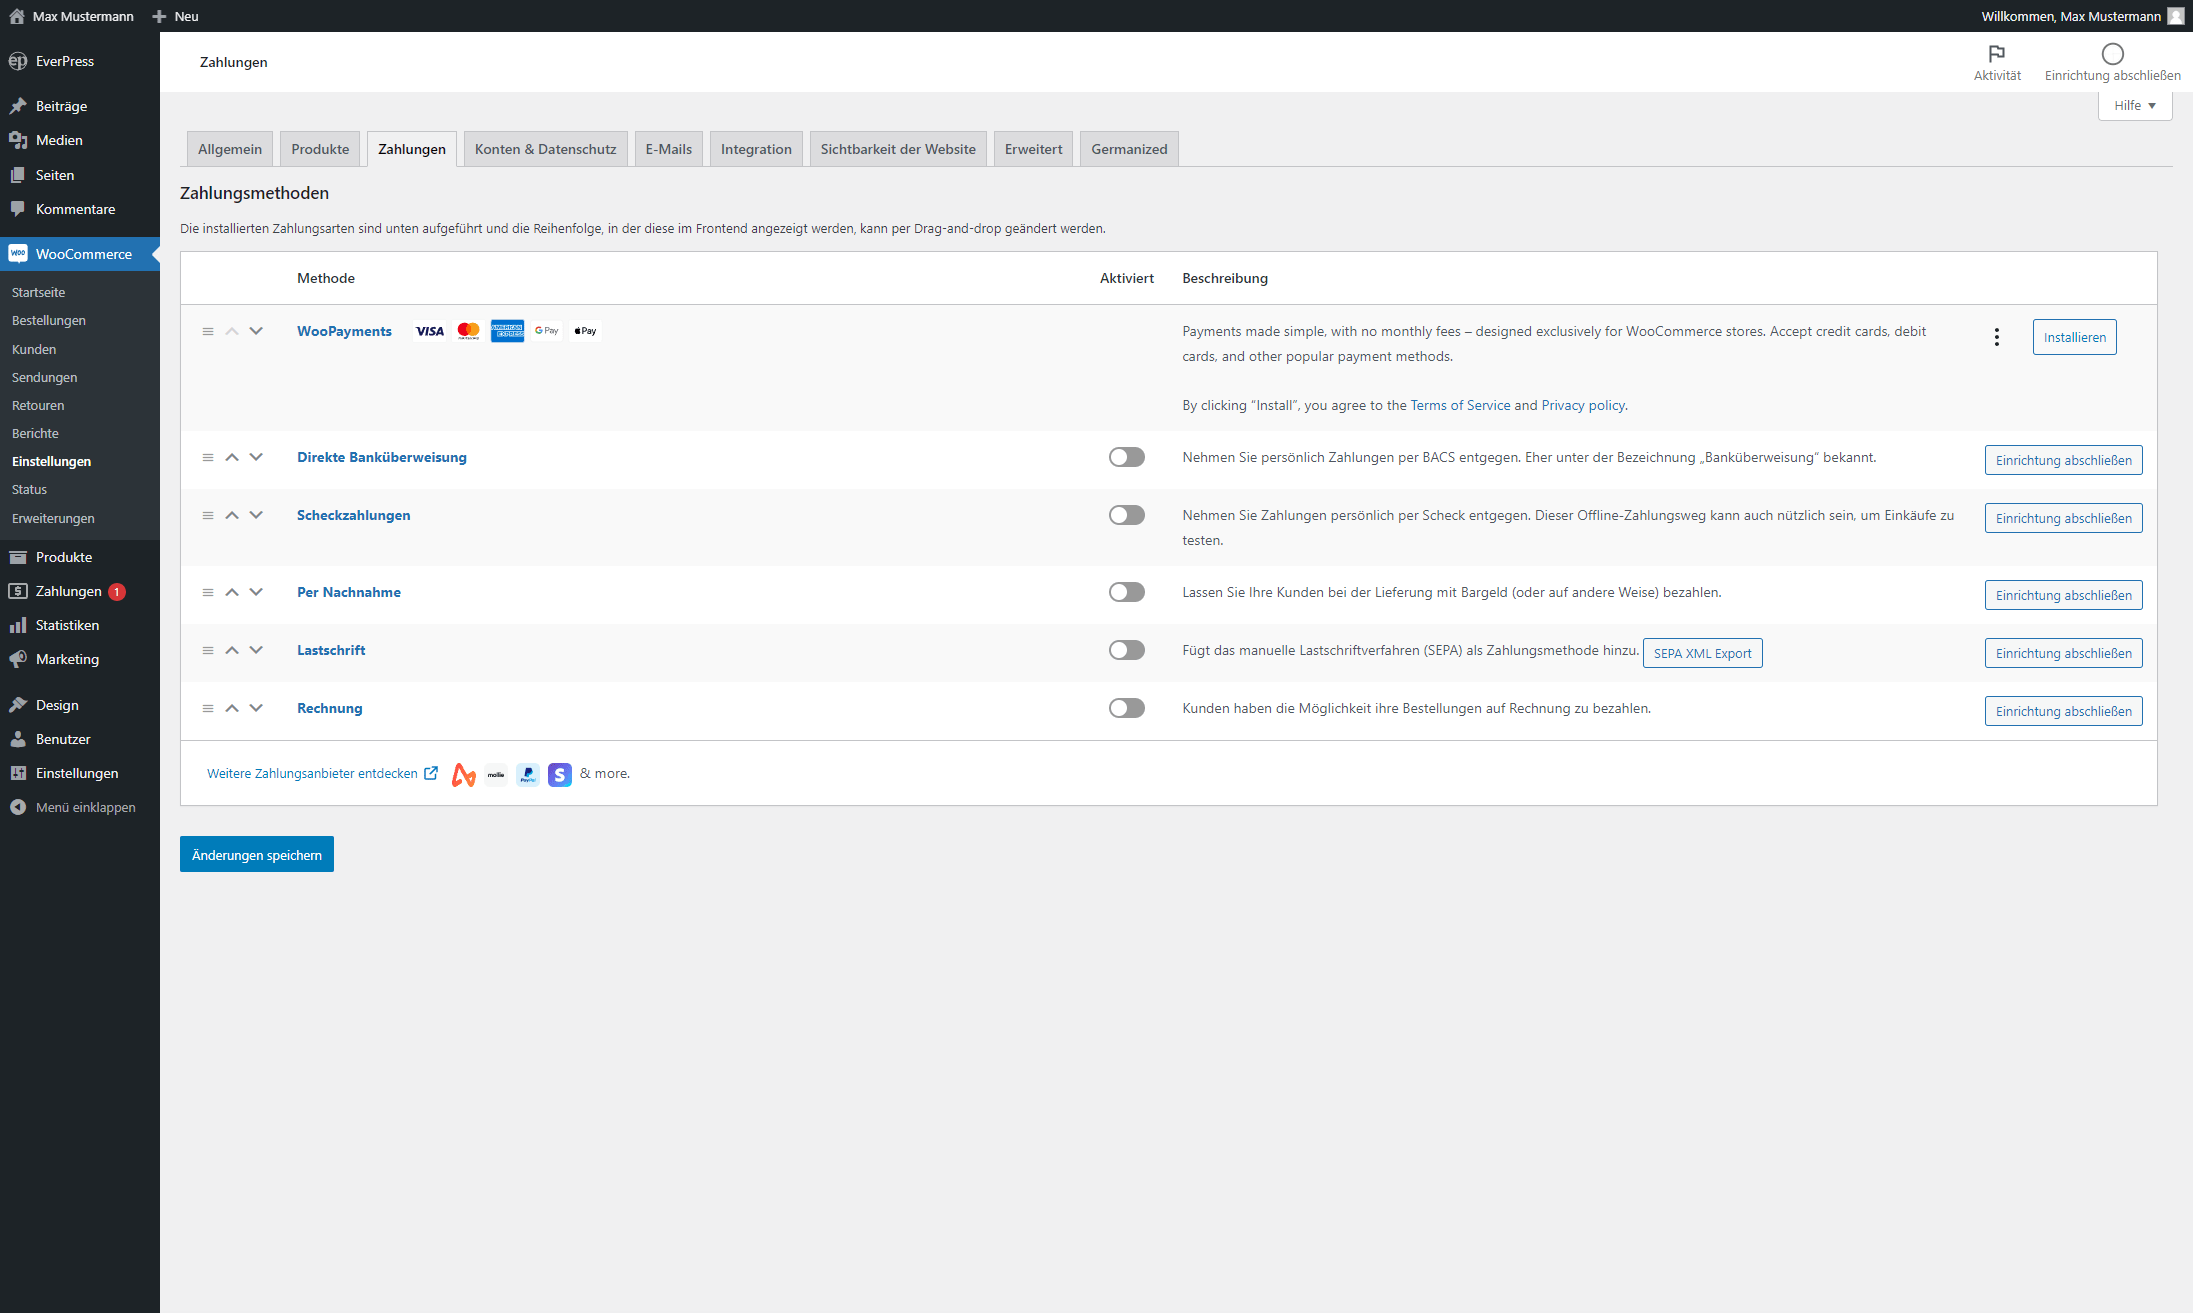The width and height of the screenshot is (2193, 1313).
Task: Enable the Rechnung payment toggle
Action: pos(1126,708)
